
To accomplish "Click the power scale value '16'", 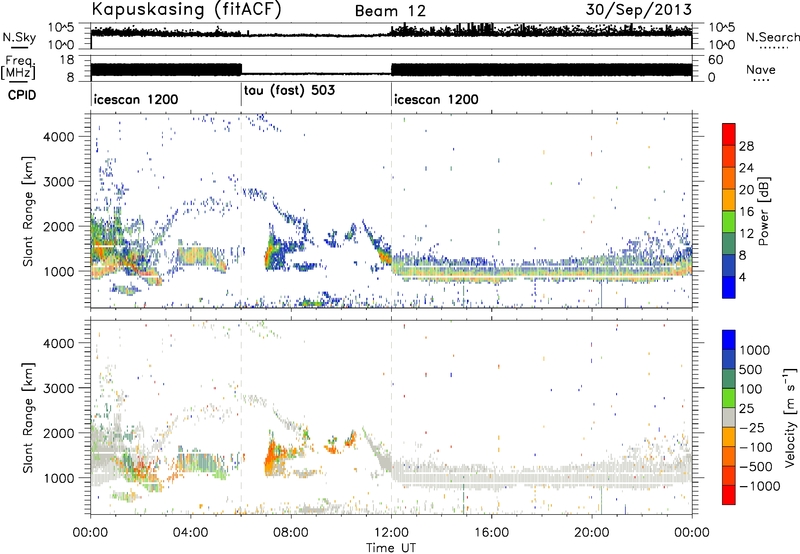I will tap(746, 212).
